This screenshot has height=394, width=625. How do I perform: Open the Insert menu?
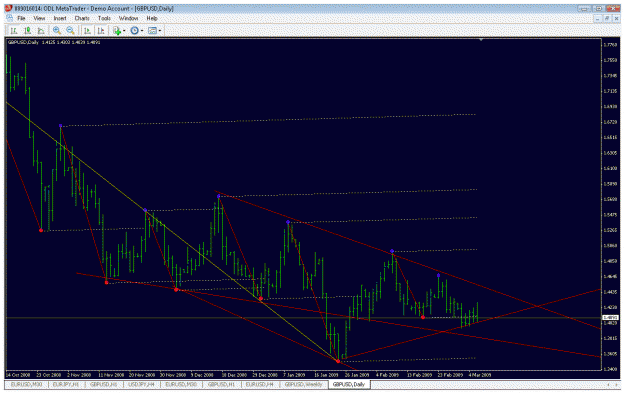pos(60,18)
